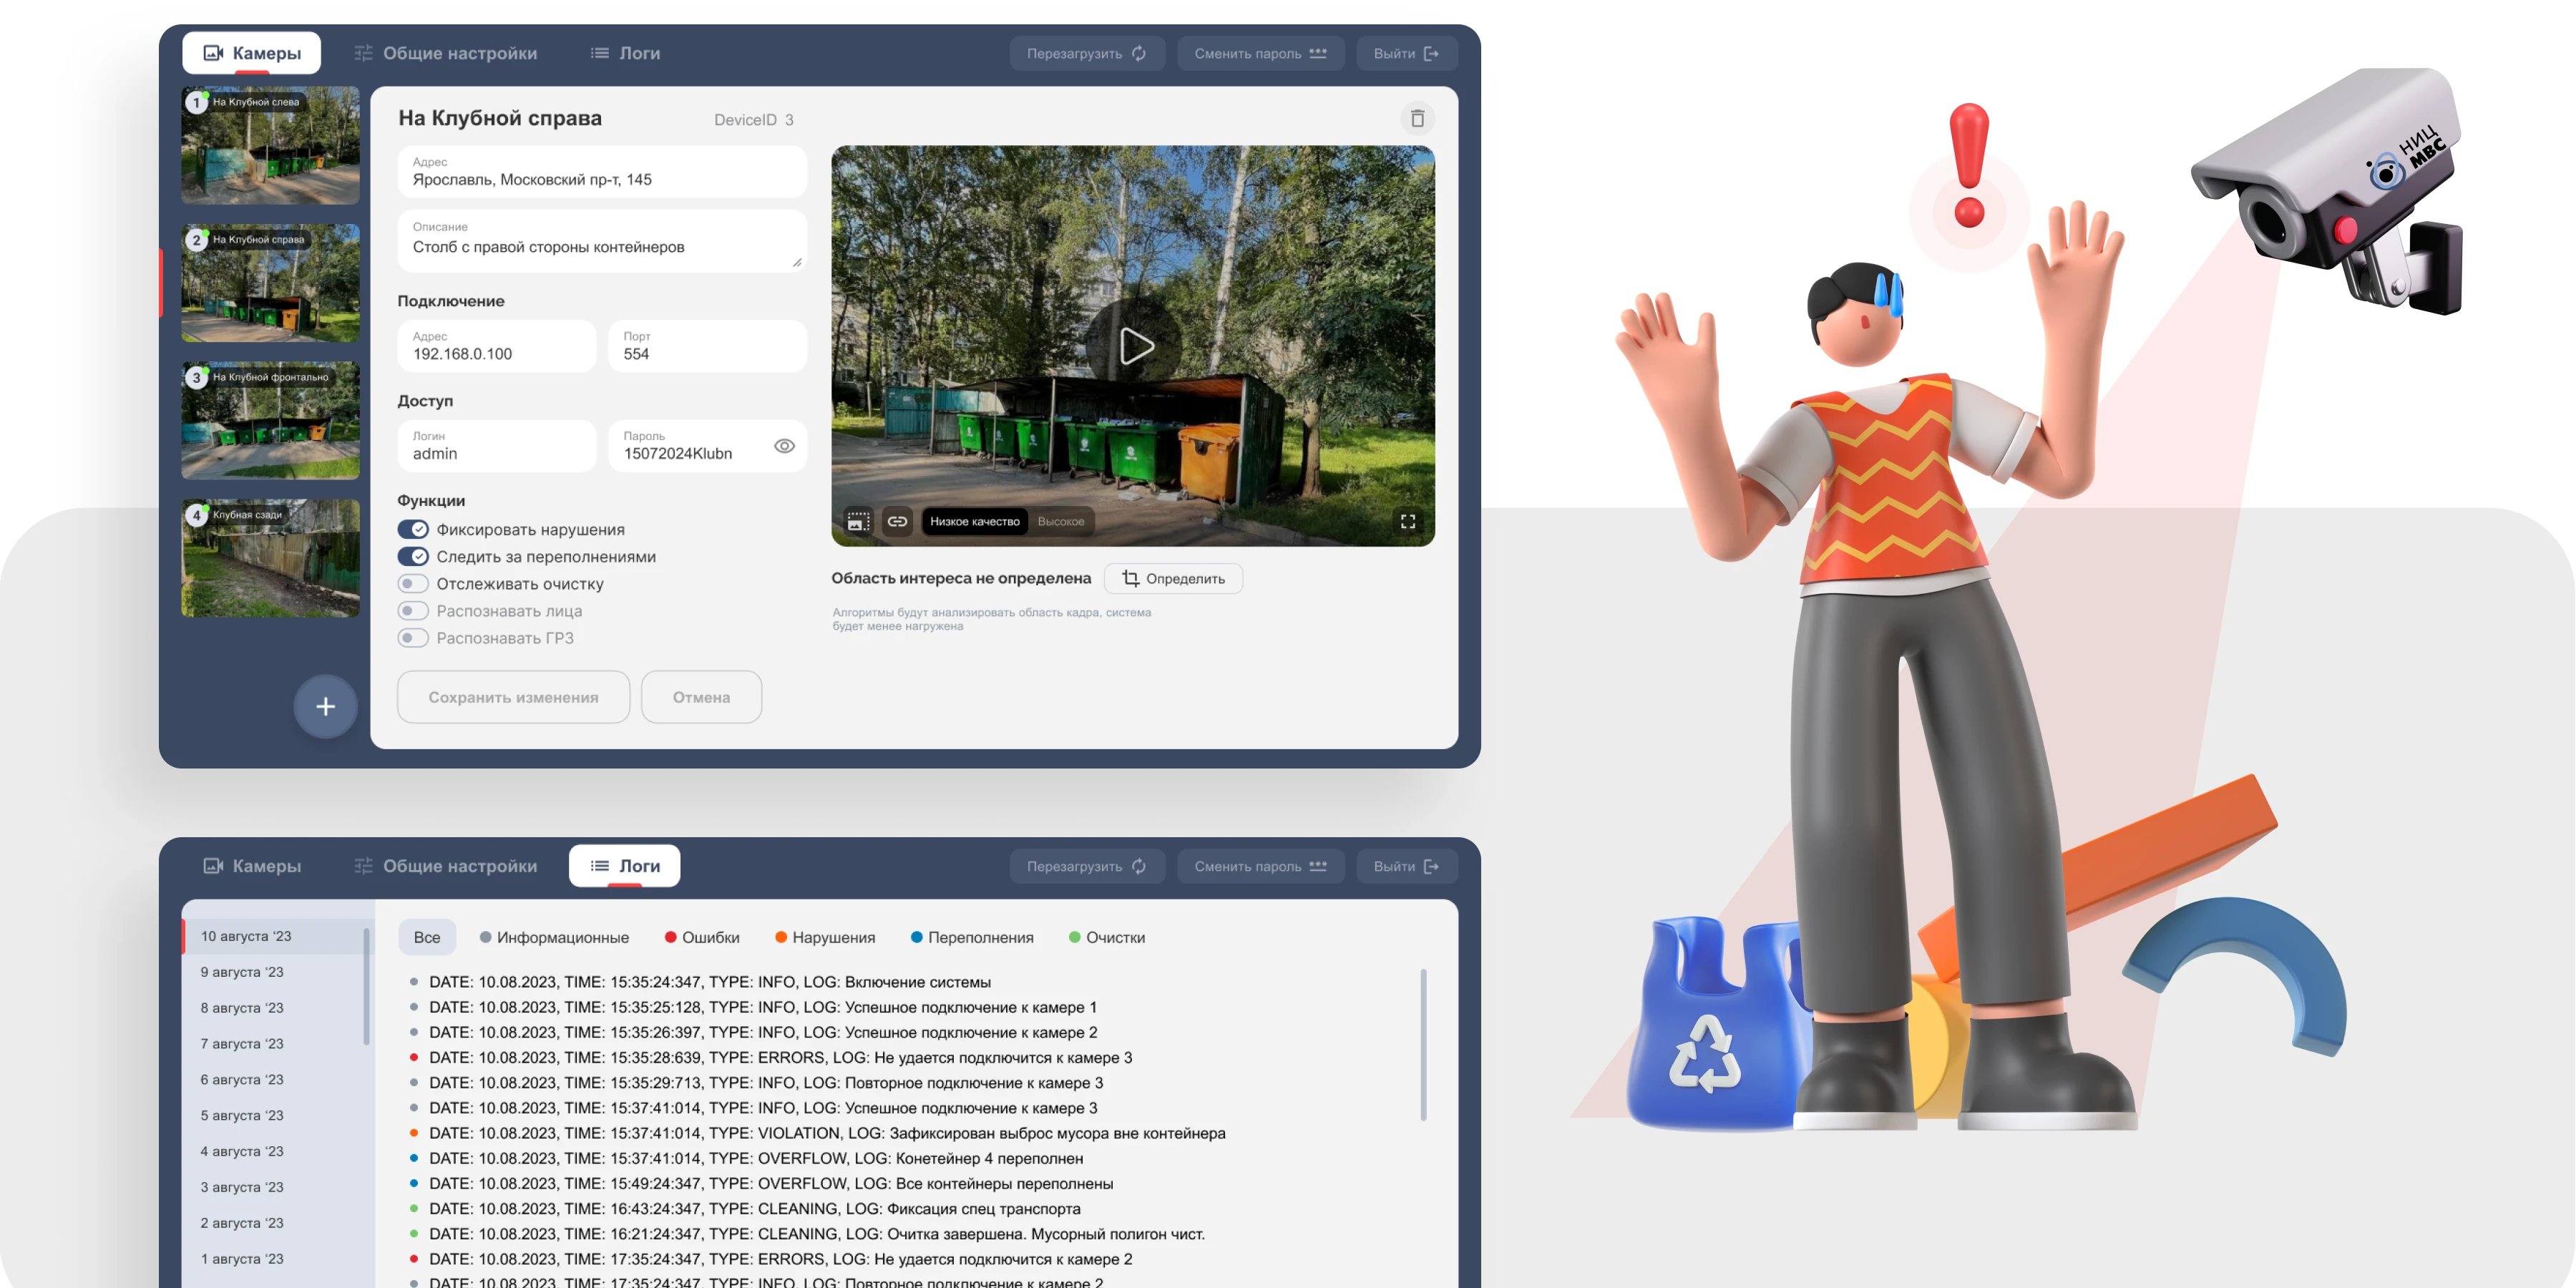The image size is (2576, 1288).
Task: Switch to Камеры tab in the logs window
Action: click(x=251, y=866)
